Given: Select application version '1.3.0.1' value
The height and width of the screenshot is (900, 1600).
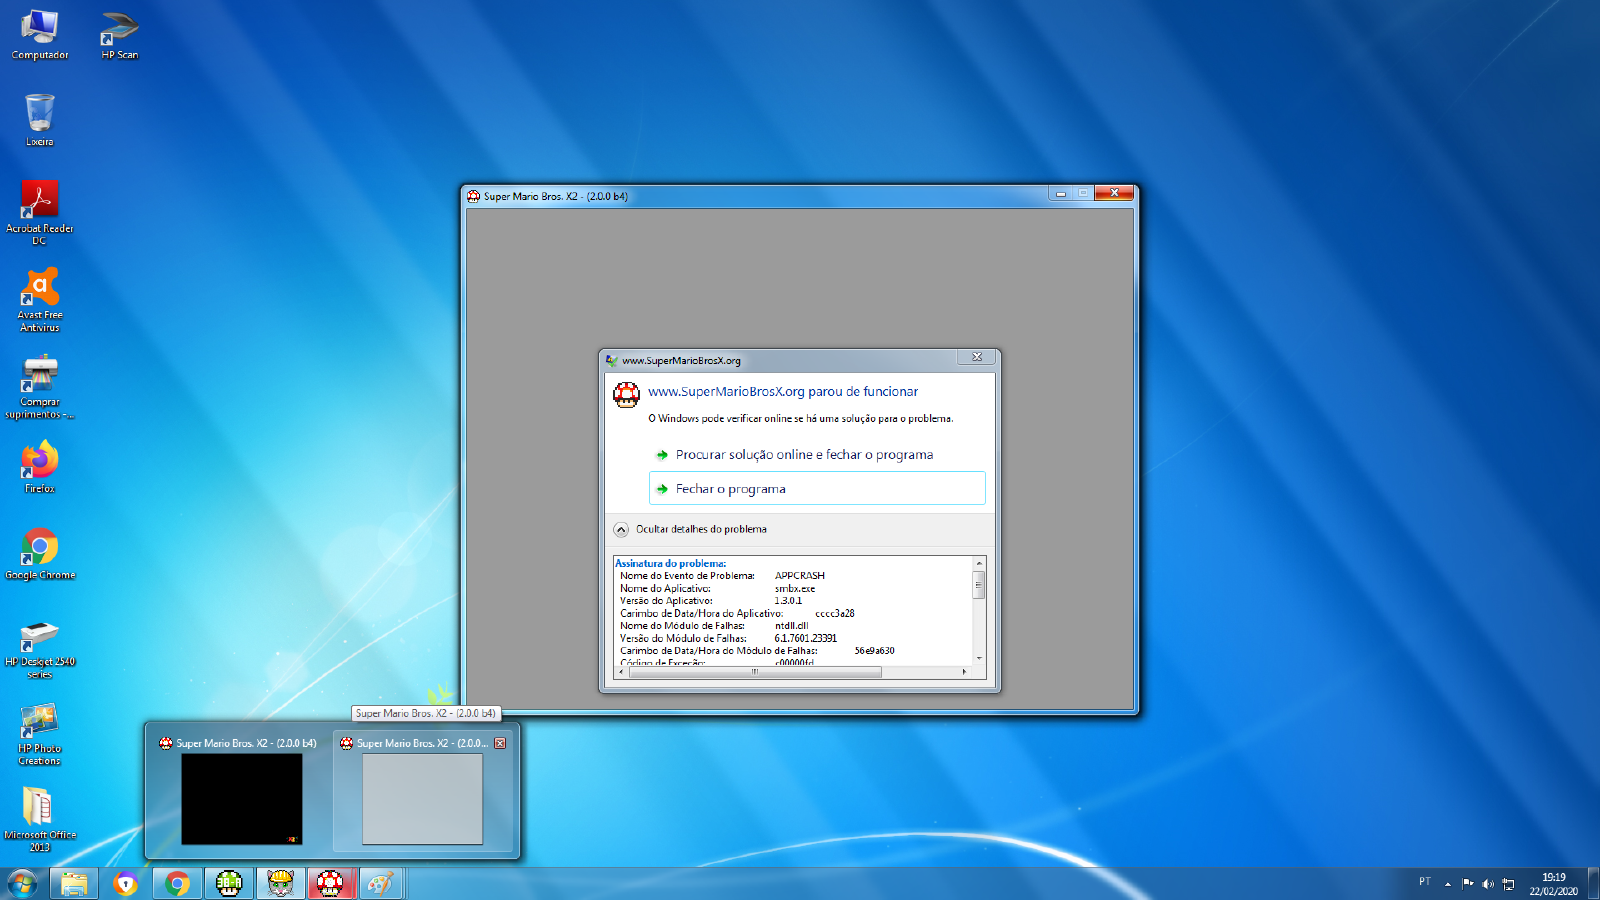Looking at the screenshot, I should pos(788,601).
